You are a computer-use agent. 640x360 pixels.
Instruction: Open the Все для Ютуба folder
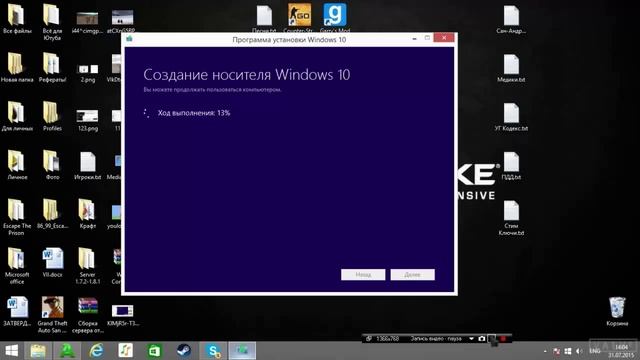pyautogui.click(x=52, y=22)
